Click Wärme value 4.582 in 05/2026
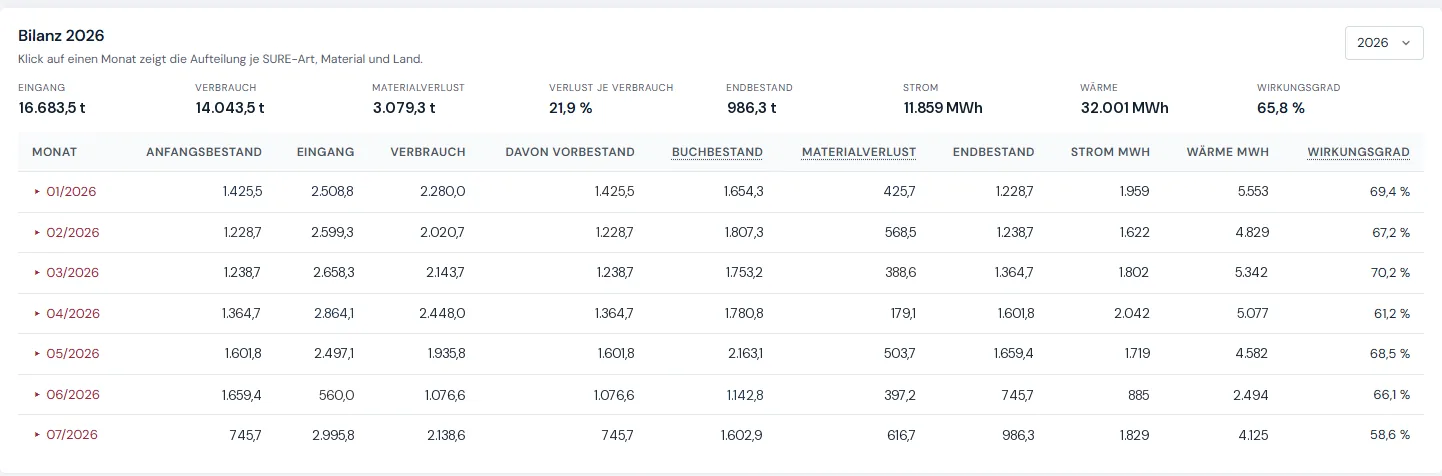 pos(1252,354)
